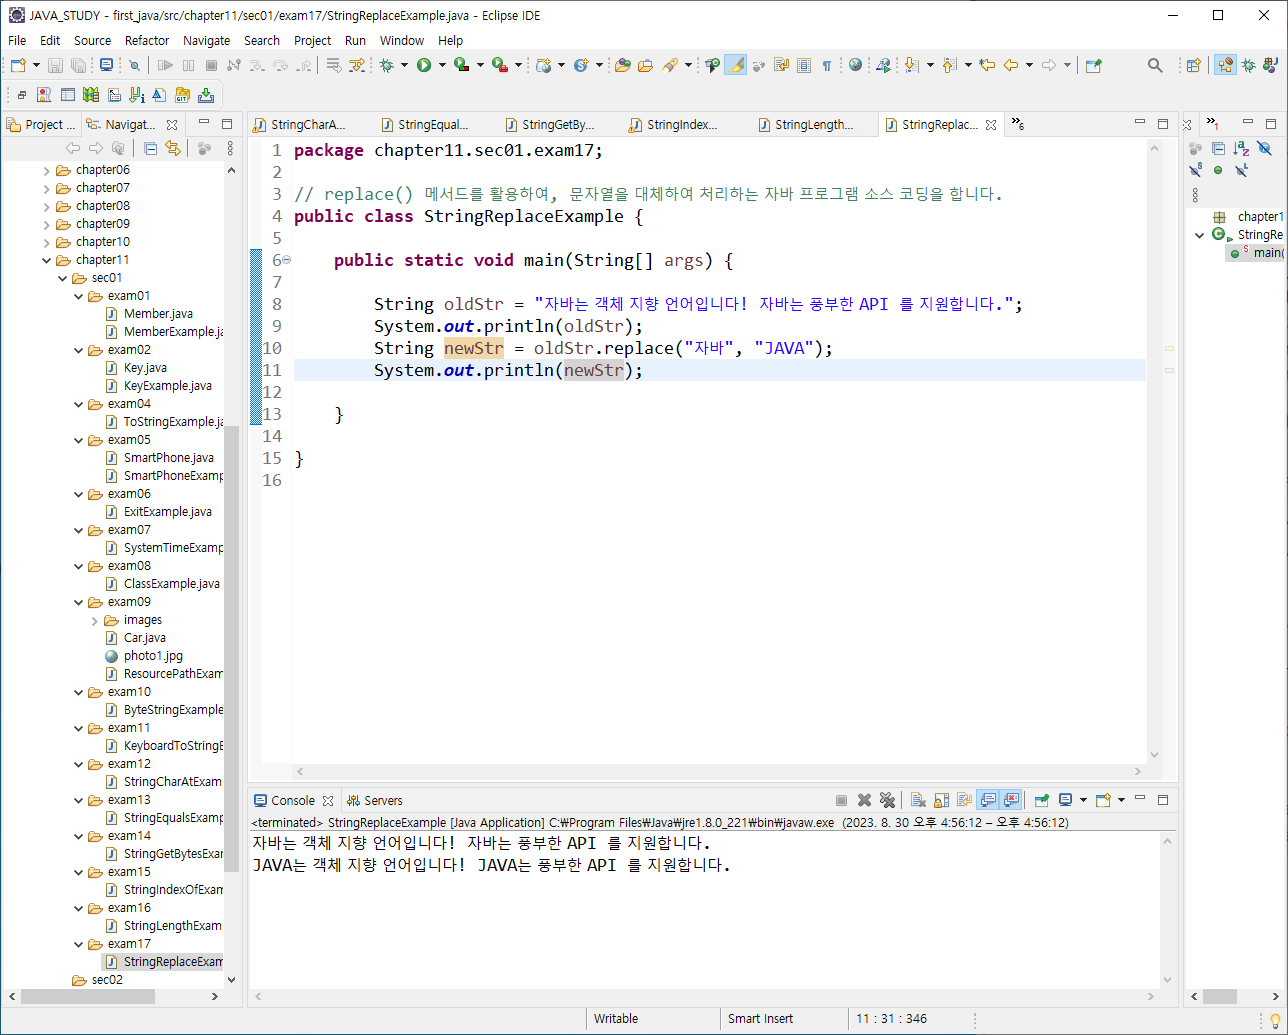Click the Remove All Terminated Launches icon

click(x=886, y=800)
